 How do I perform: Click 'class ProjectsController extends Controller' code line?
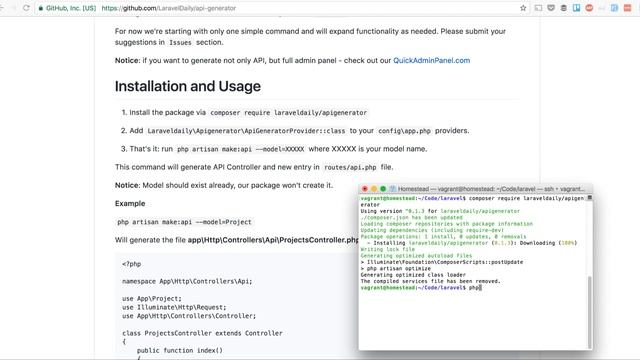[x=202, y=333]
